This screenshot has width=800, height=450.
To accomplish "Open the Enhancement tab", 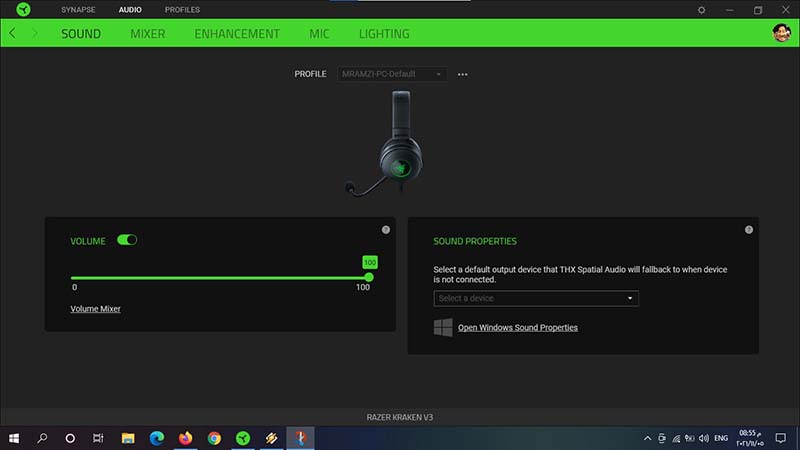I will click(x=237, y=34).
